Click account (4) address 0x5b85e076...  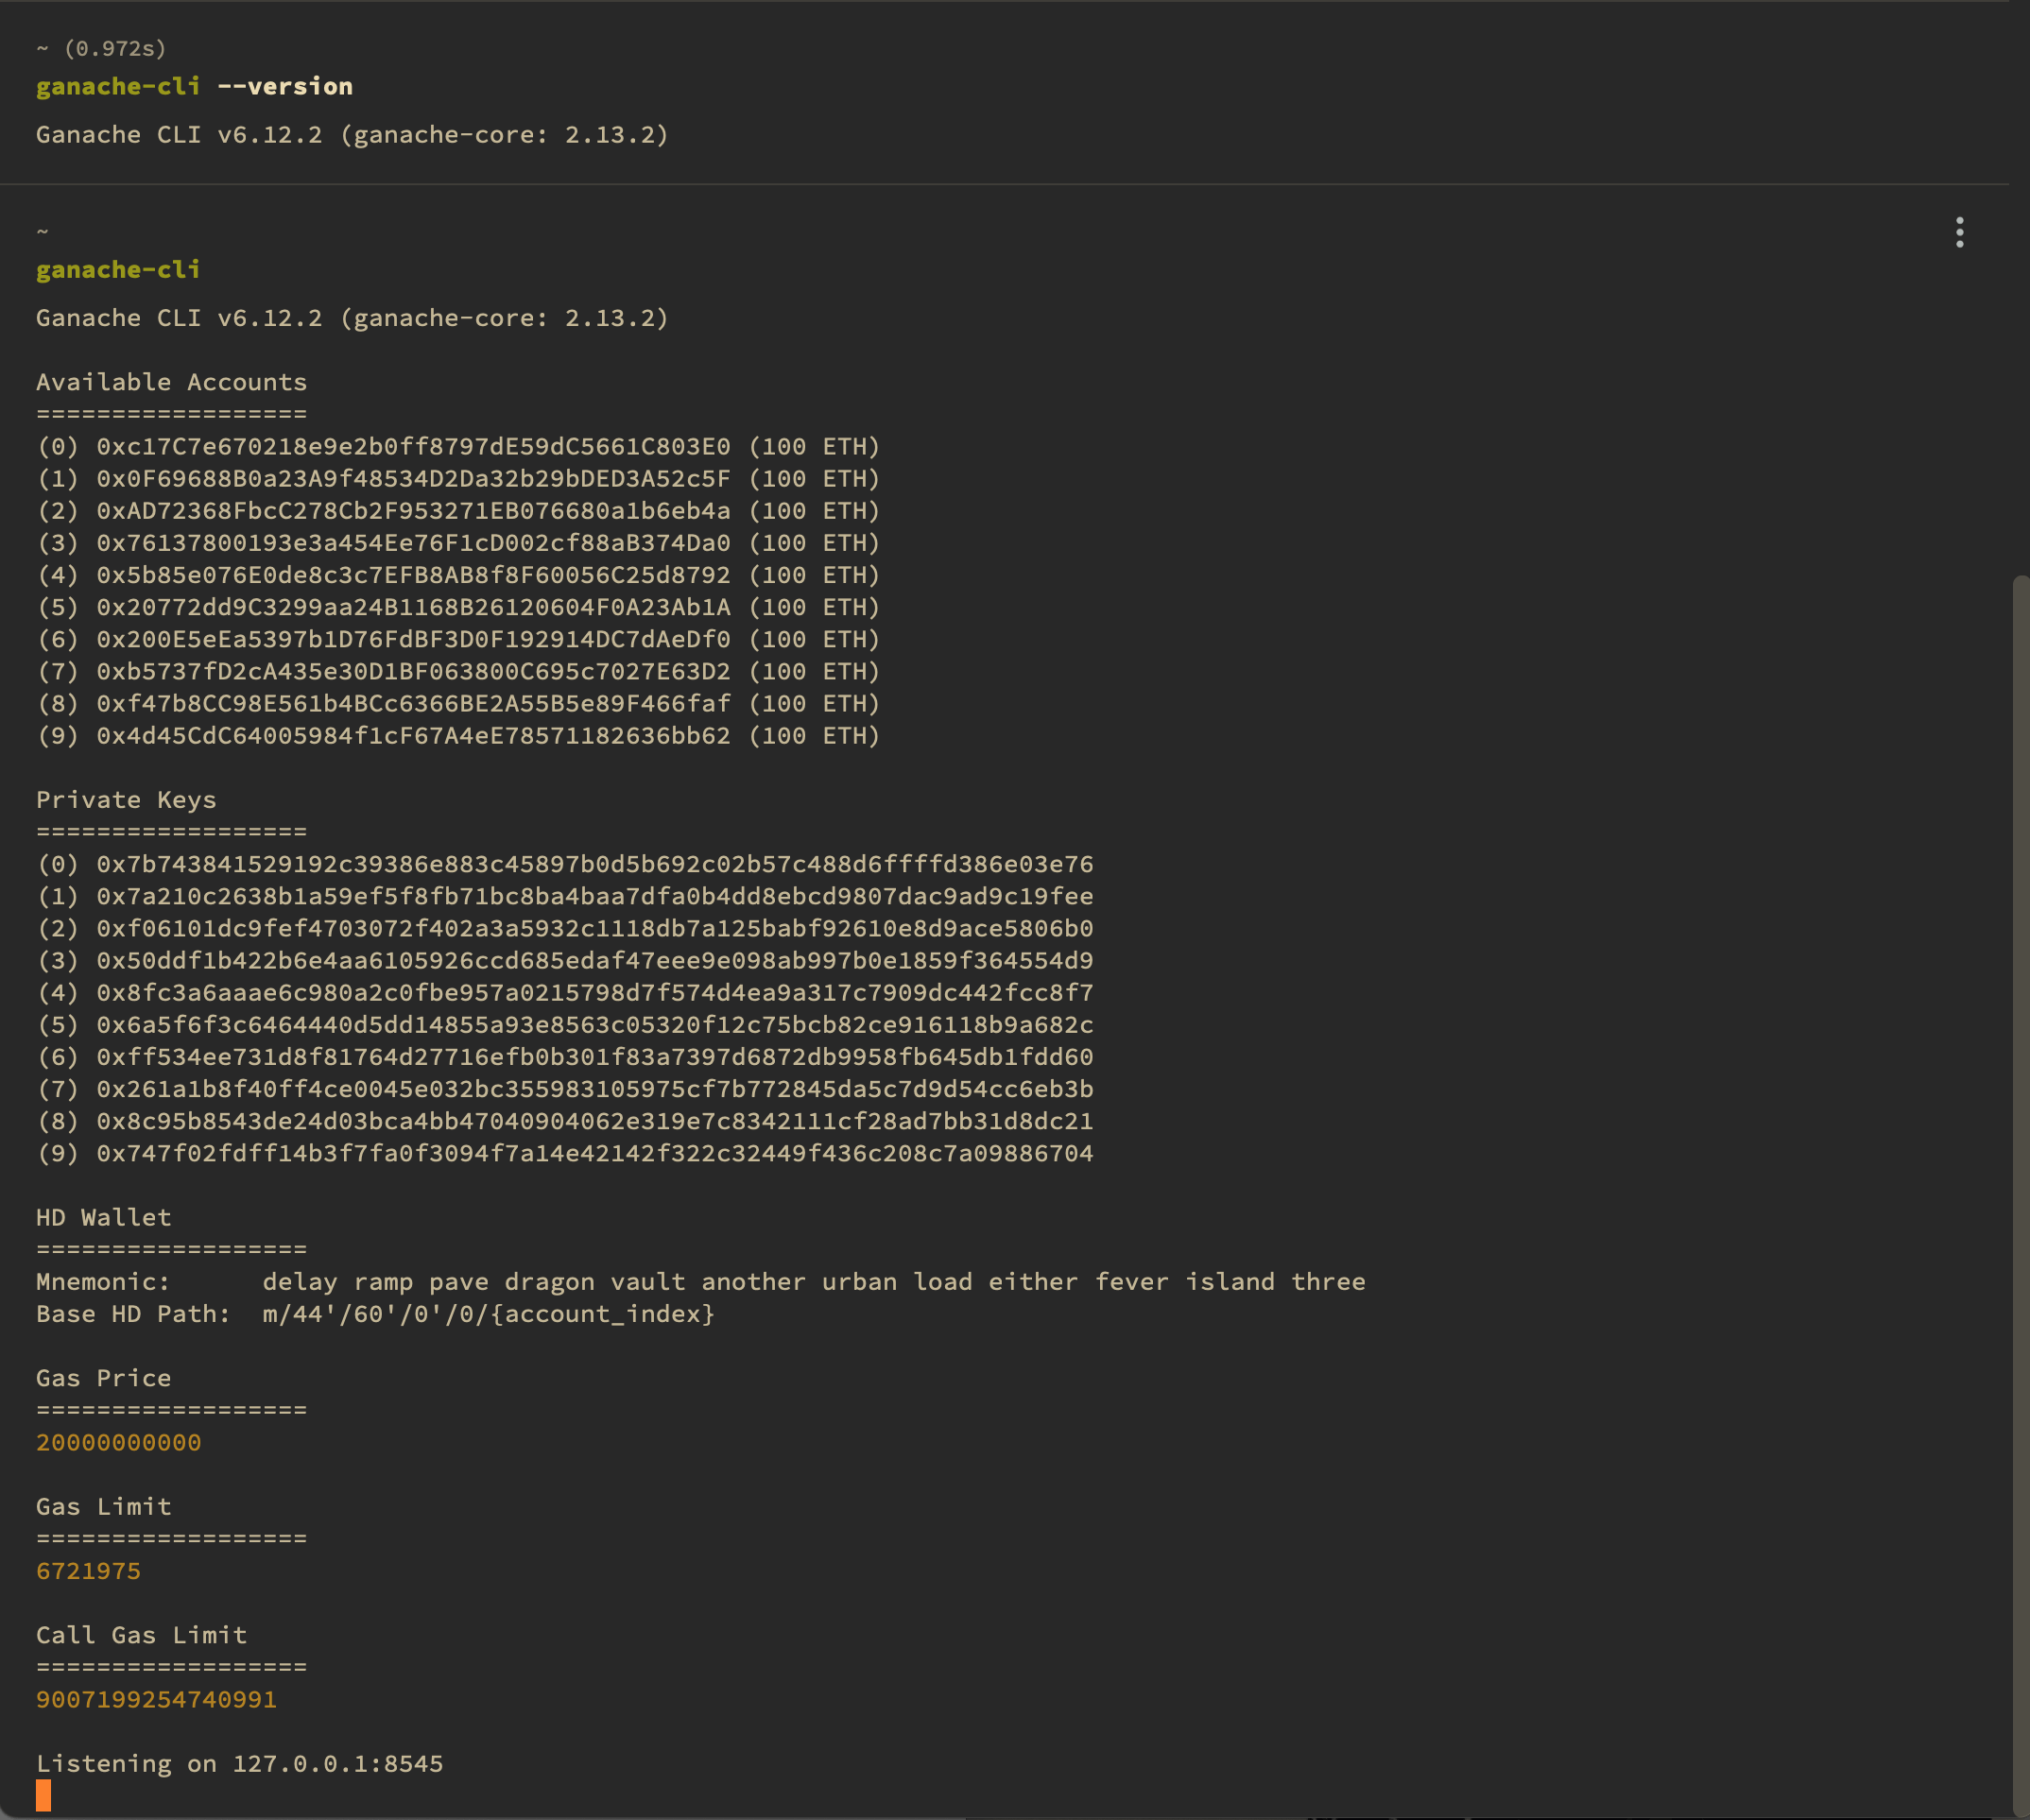click(413, 575)
